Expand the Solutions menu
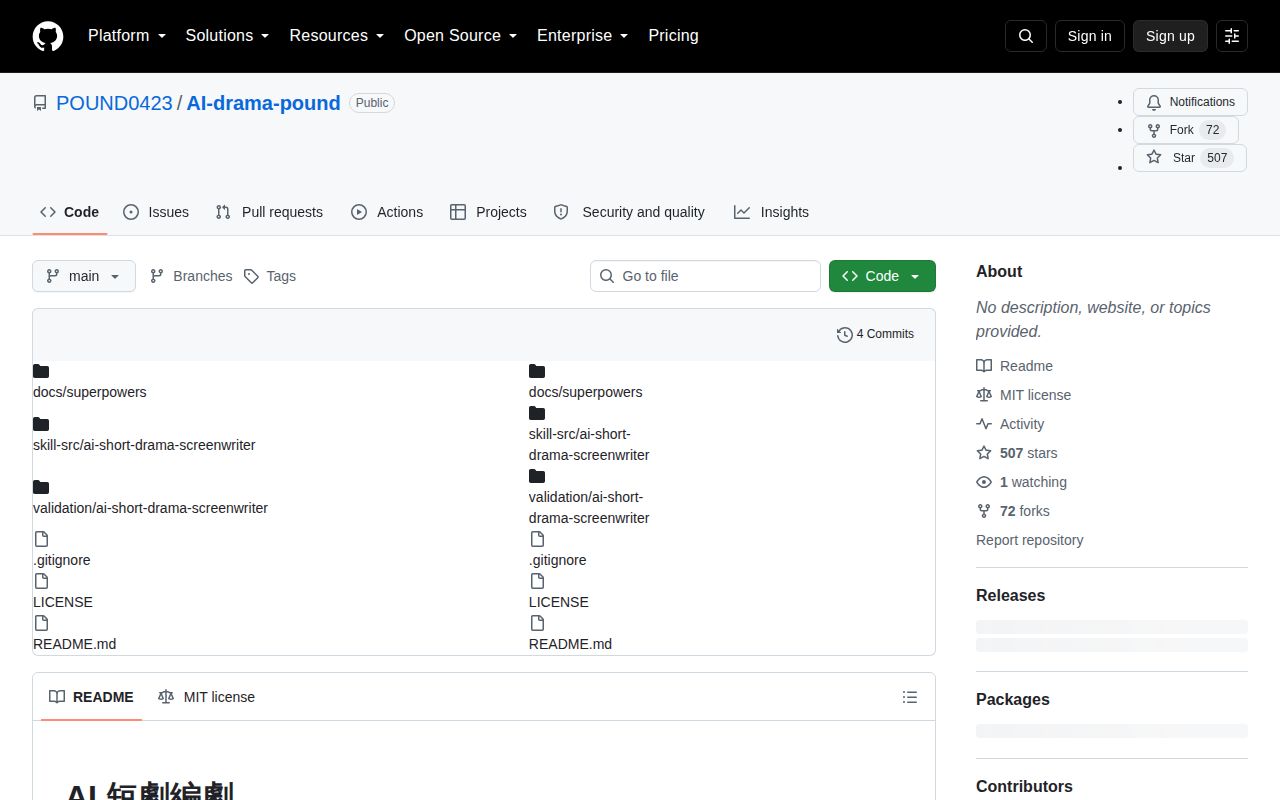This screenshot has height=800, width=1280. click(x=228, y=36)
